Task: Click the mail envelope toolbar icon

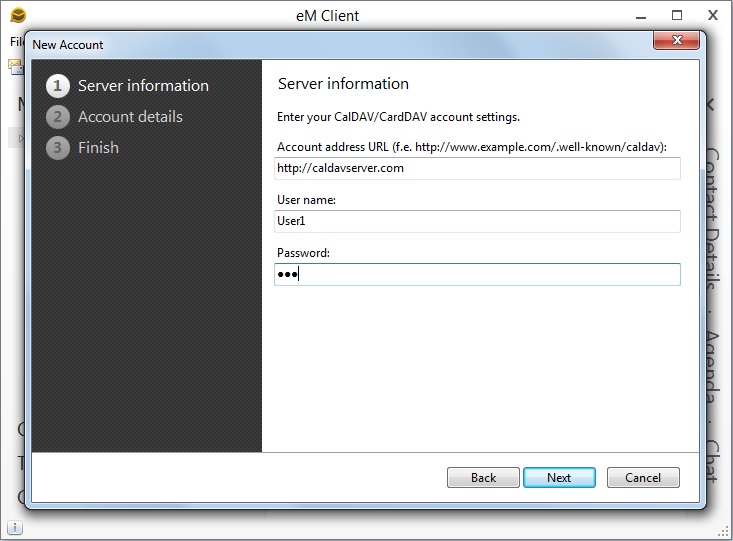Action: tap(15, 67)
